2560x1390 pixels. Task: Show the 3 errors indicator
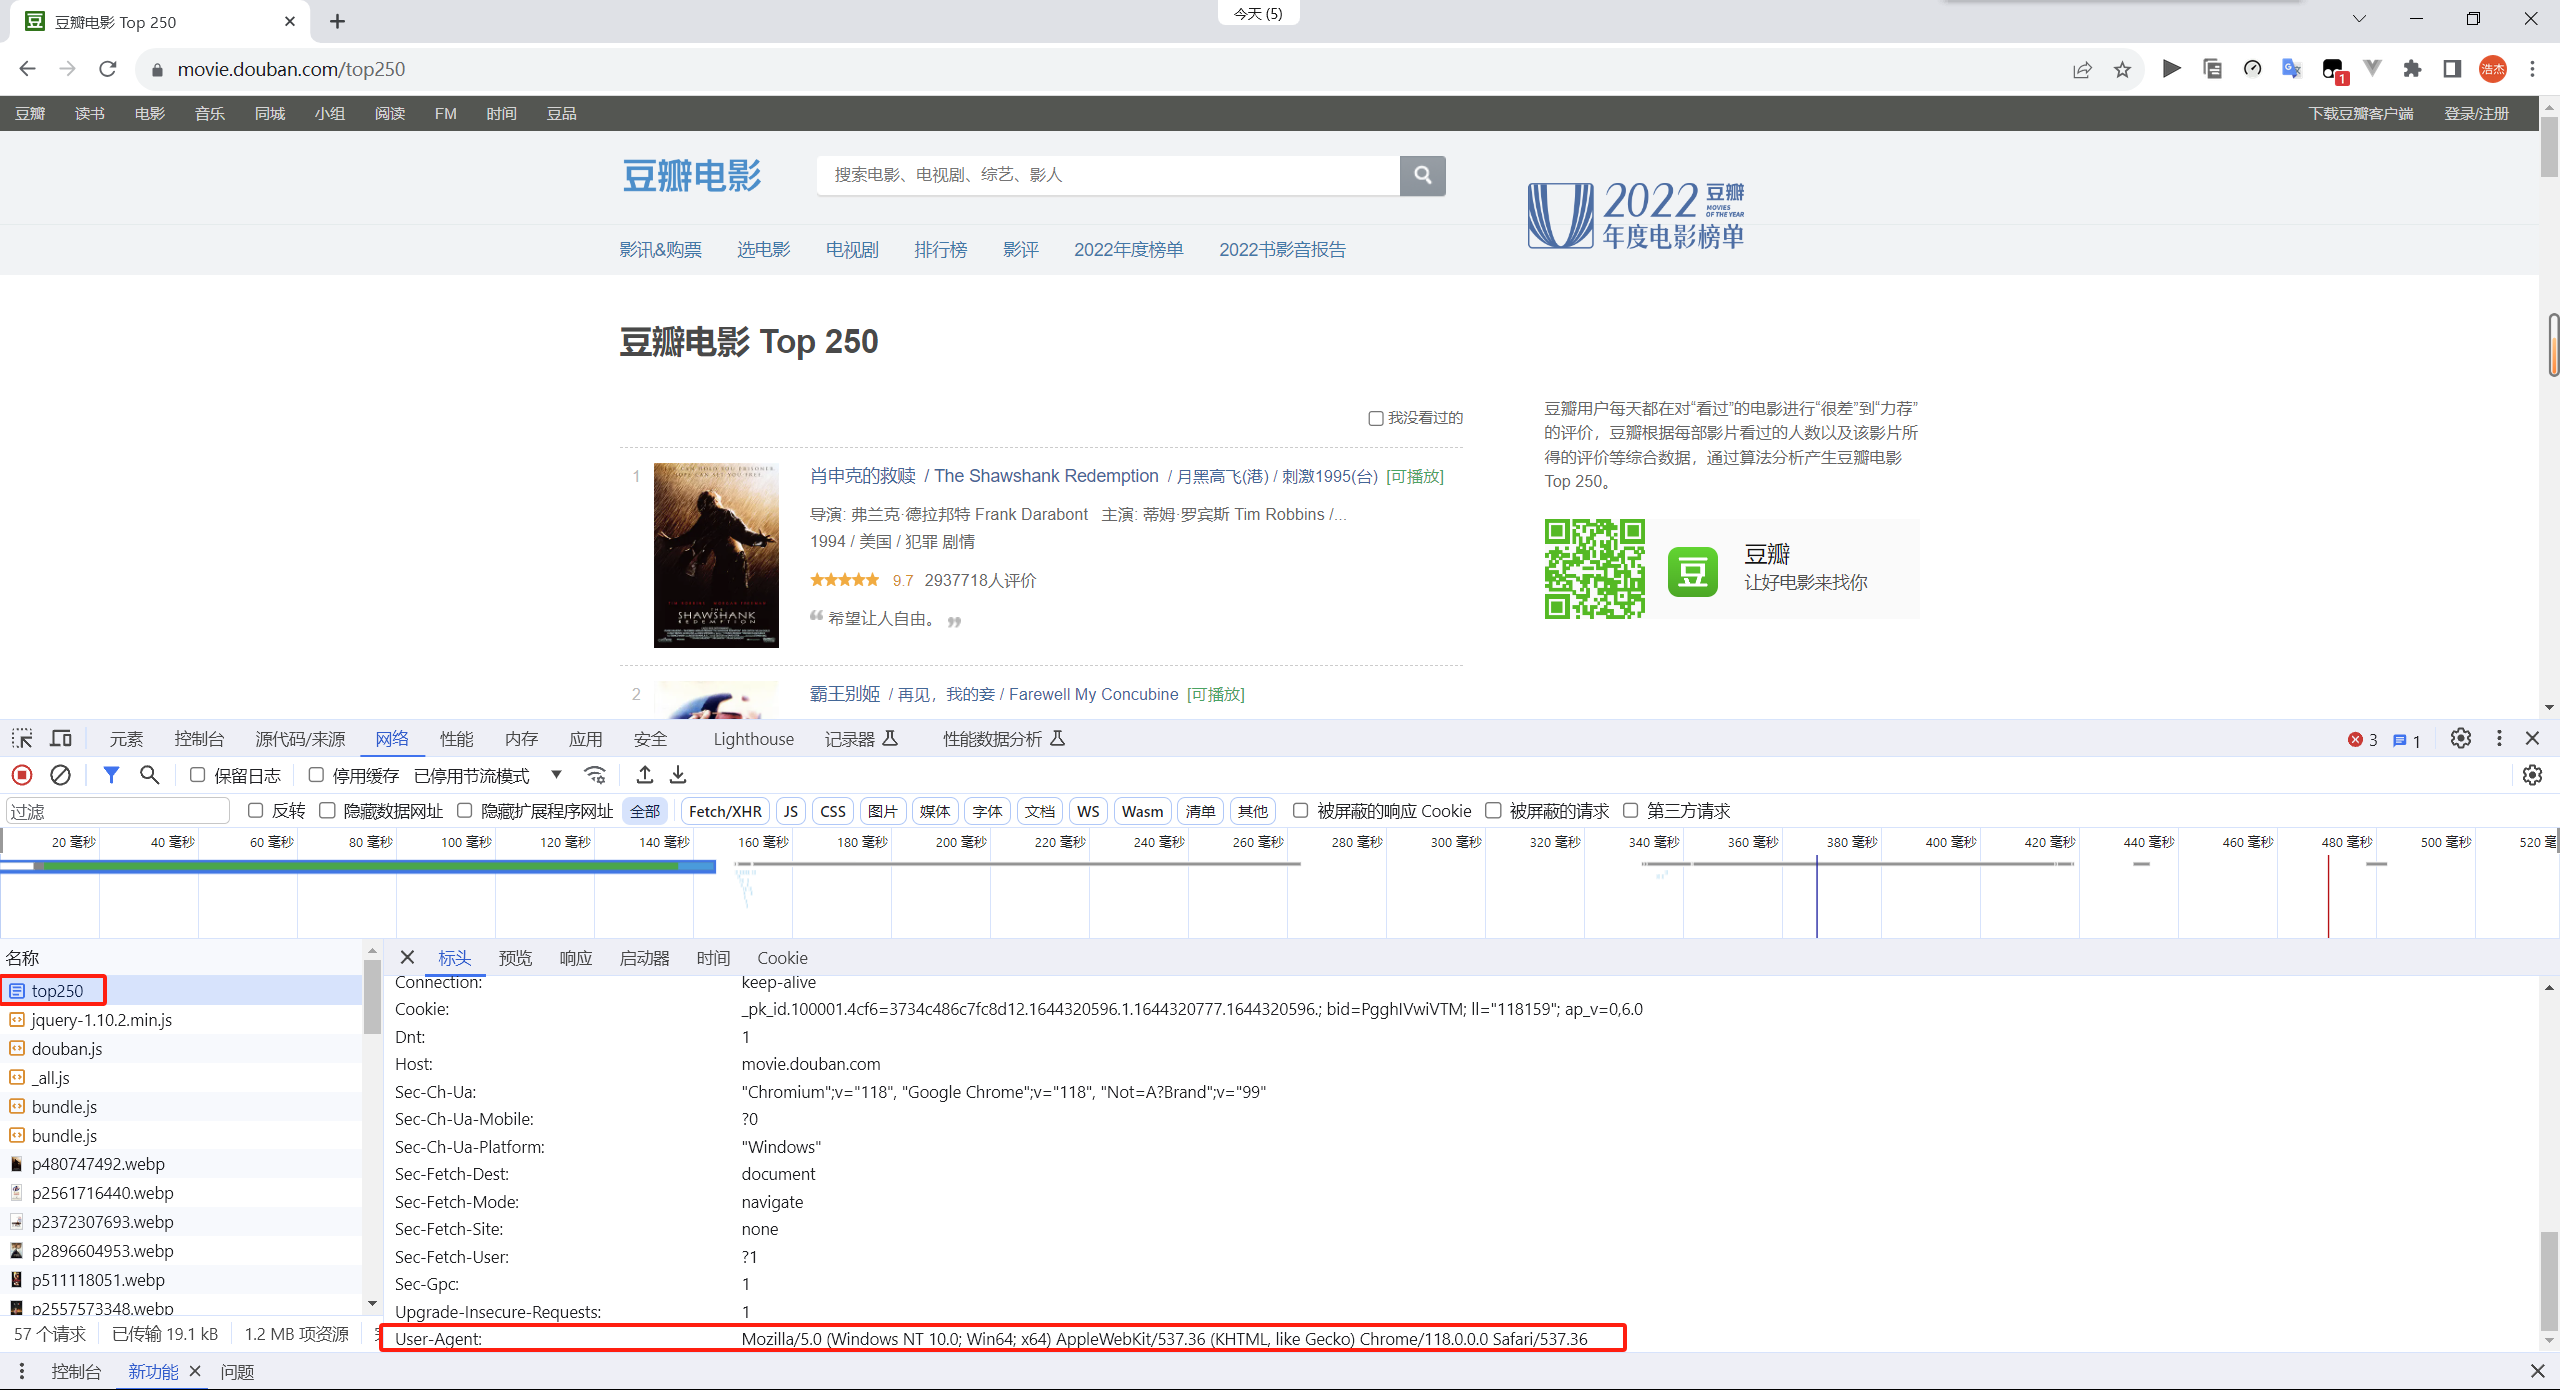[x=2363, y=740]
